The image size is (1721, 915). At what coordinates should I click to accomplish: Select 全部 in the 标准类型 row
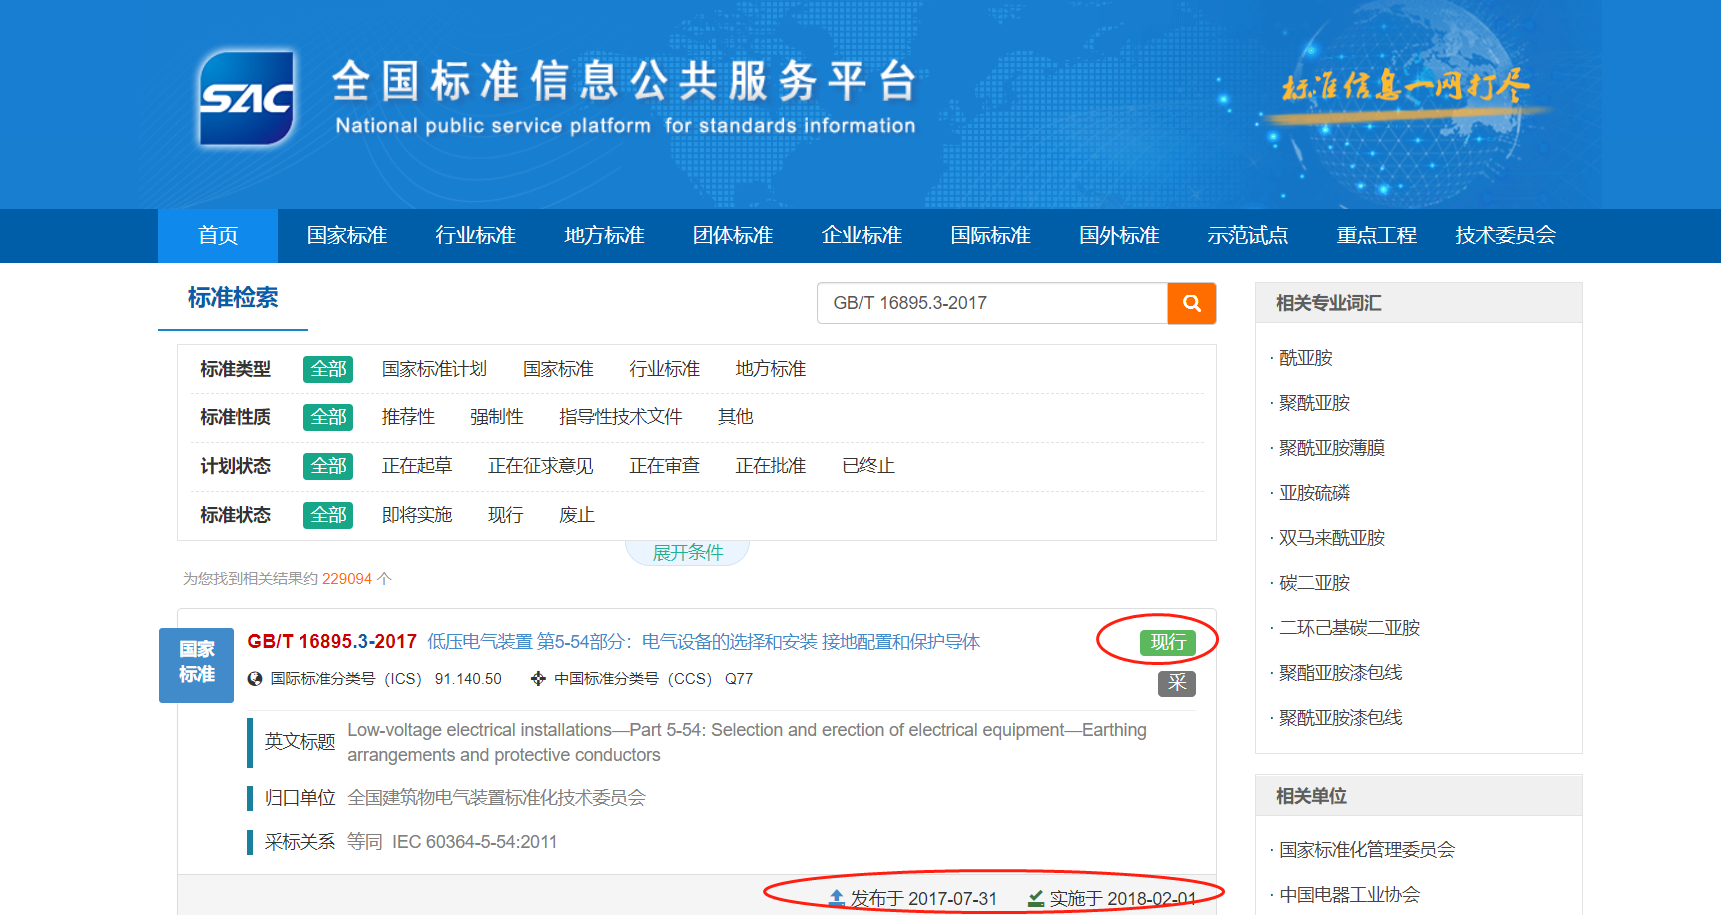tap(328, 369)
